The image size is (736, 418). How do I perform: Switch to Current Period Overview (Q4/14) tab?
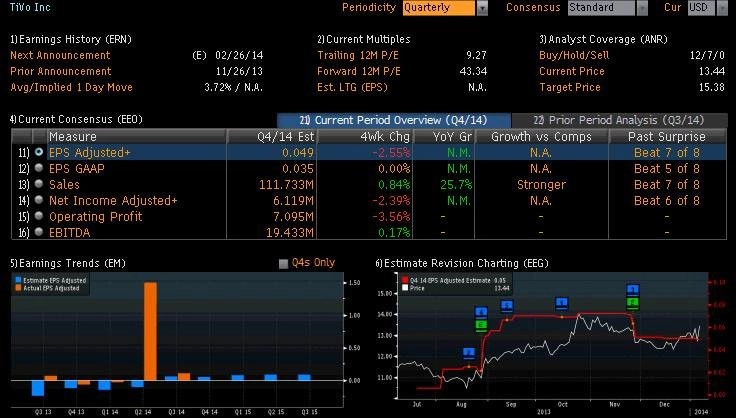(393, 120)
